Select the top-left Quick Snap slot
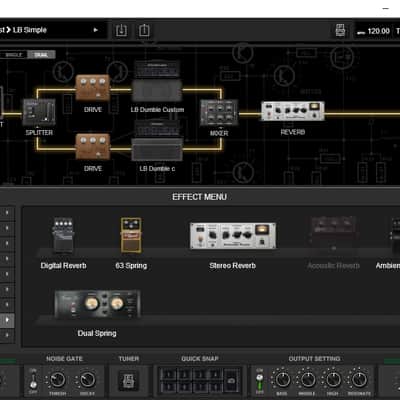 tap(168, 374)
